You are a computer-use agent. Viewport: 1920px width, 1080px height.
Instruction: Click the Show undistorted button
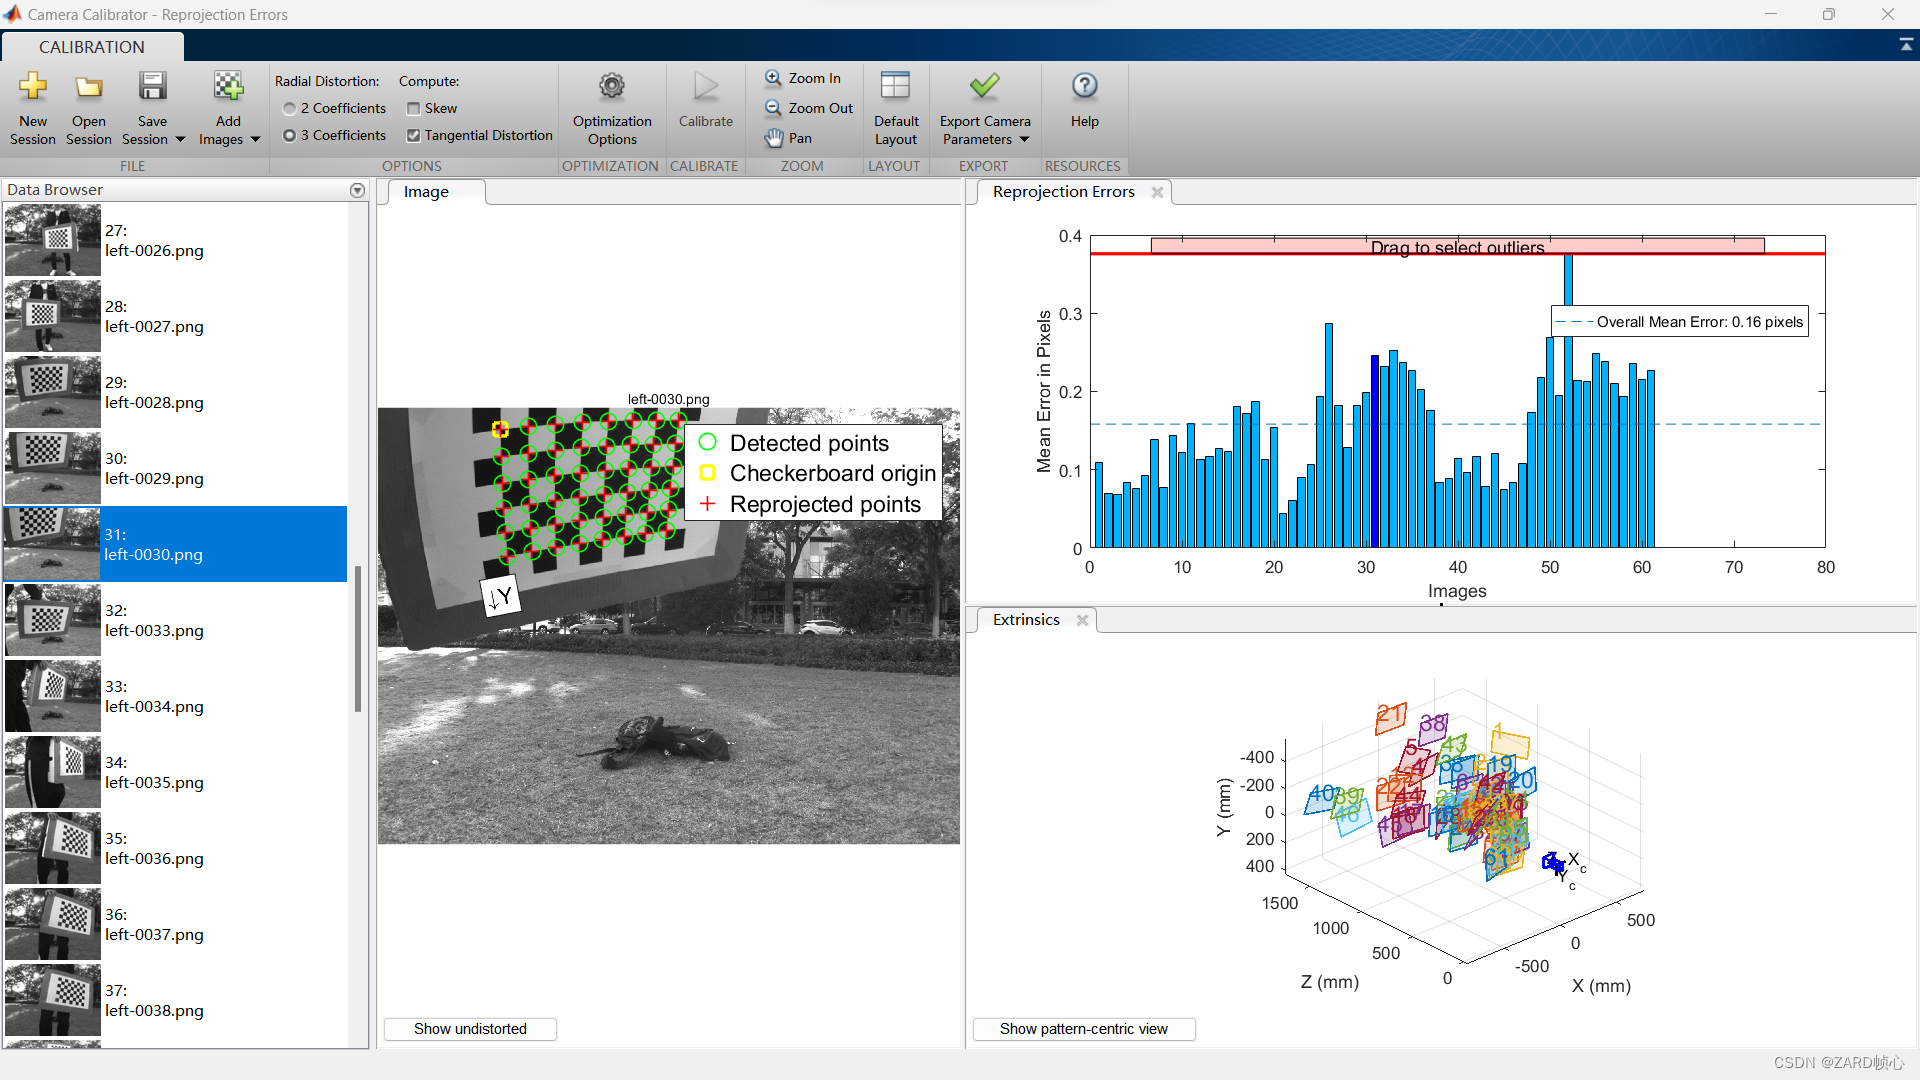tap(470, 1029)
